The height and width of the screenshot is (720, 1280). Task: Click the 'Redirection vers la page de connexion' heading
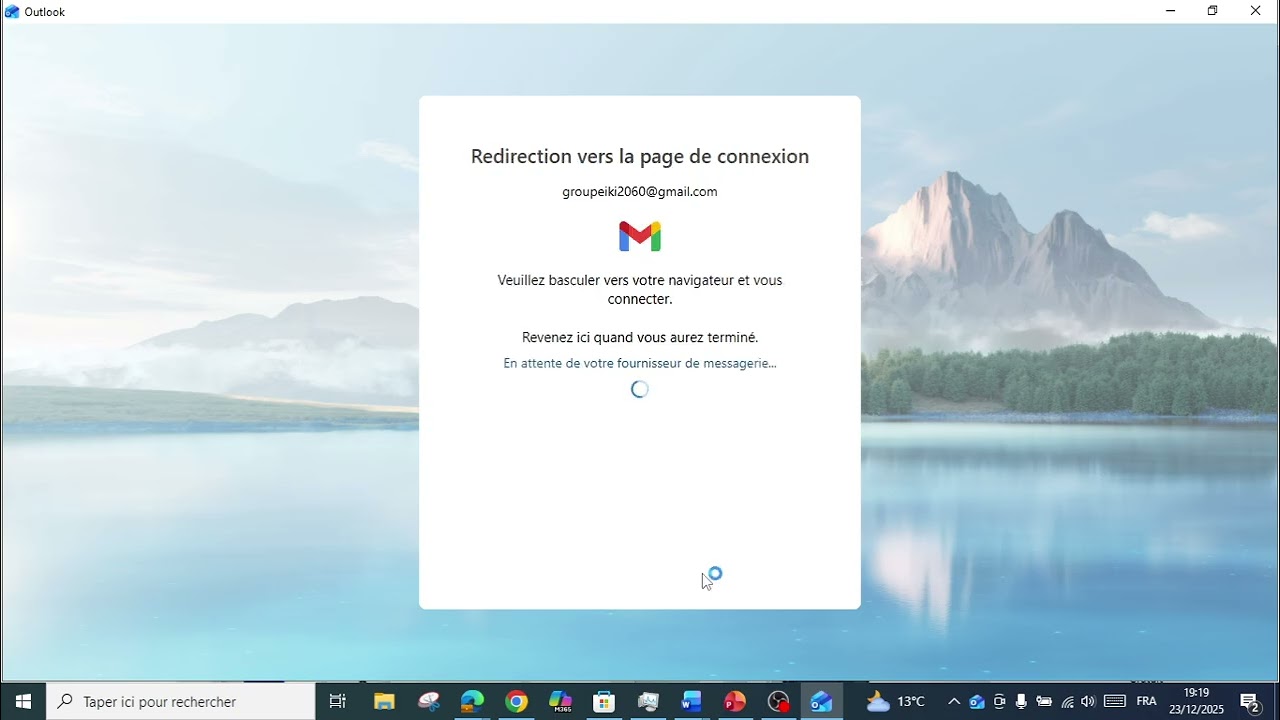tap(640, 156)
